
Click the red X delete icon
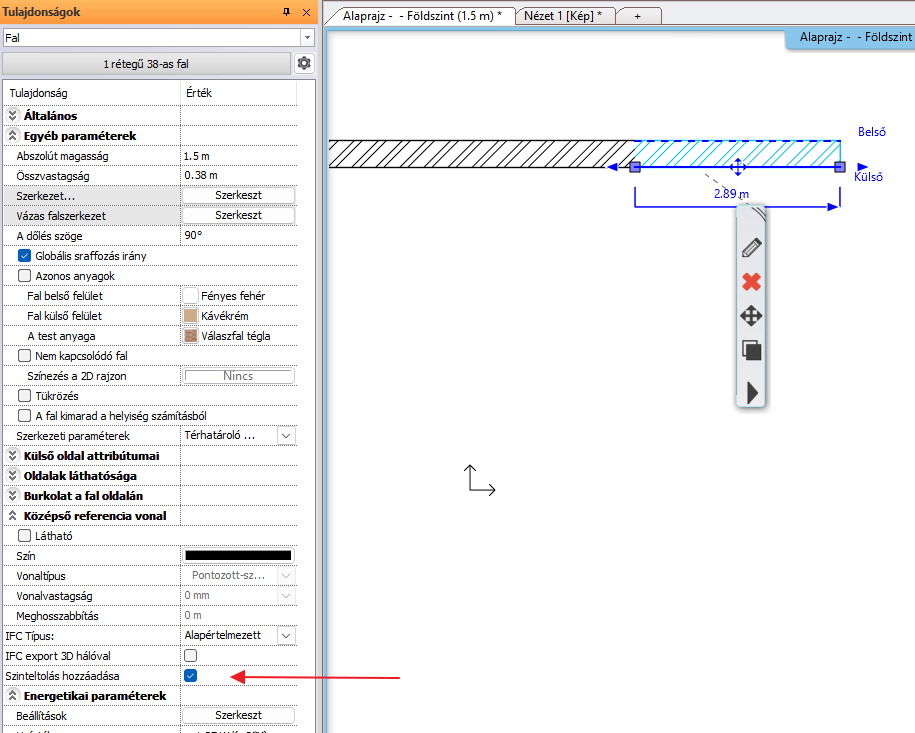click(x=752, y=282)
